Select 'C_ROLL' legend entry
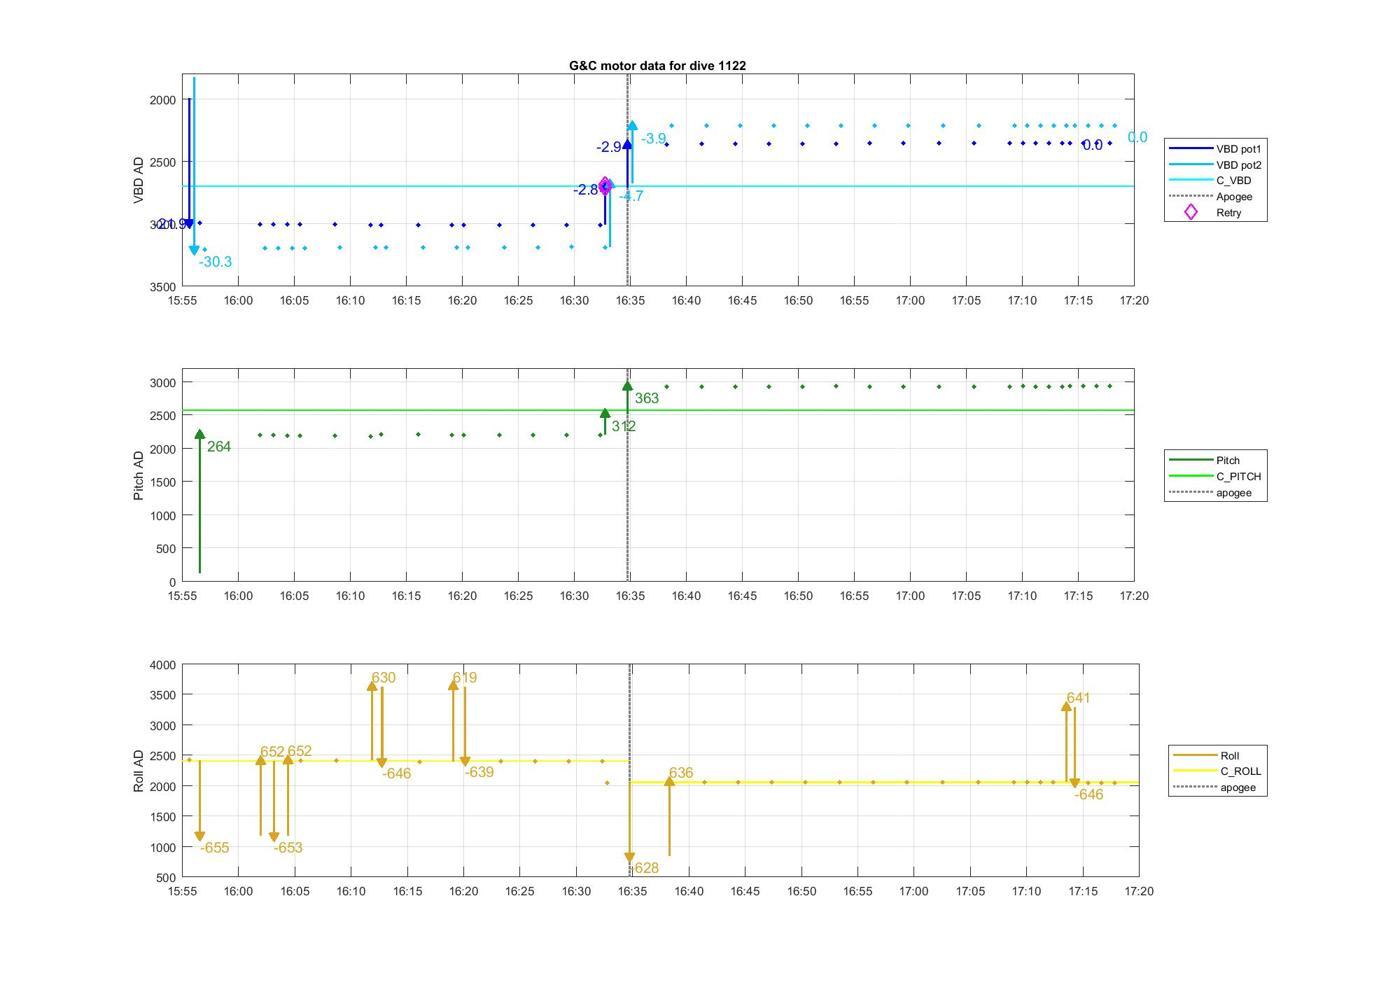Screen dimensions: 1400x986 (1240, 772)
